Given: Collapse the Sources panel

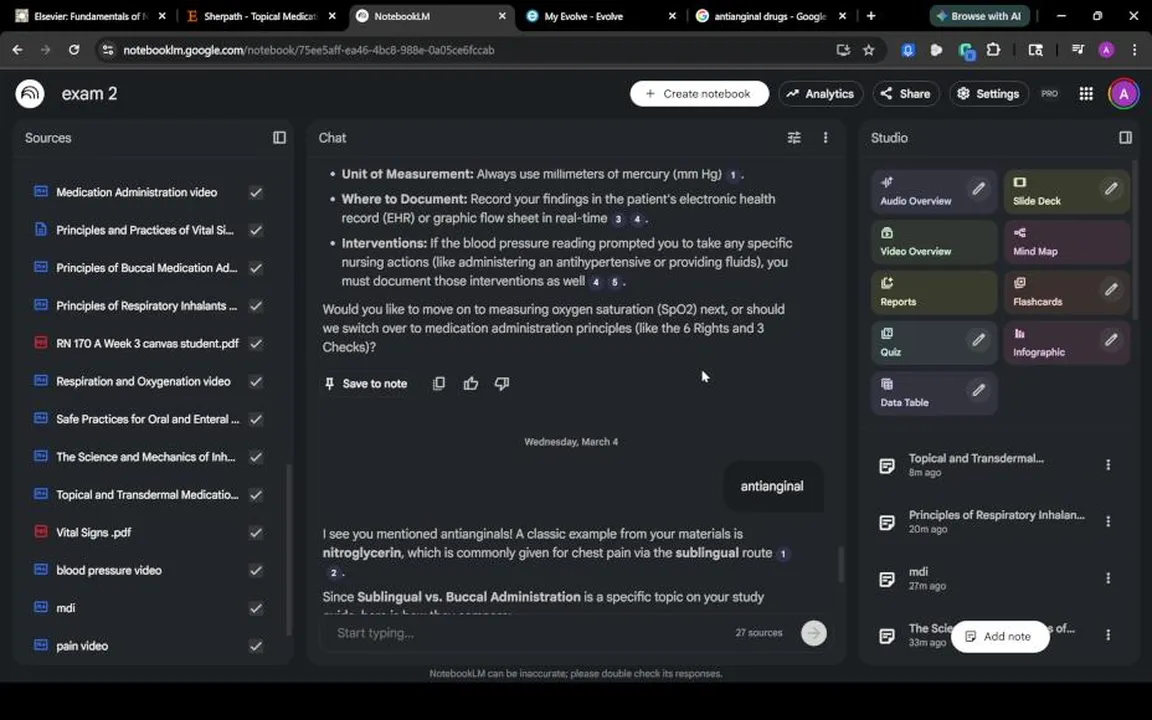Looking at the screenshot, I should pos(279,137).
